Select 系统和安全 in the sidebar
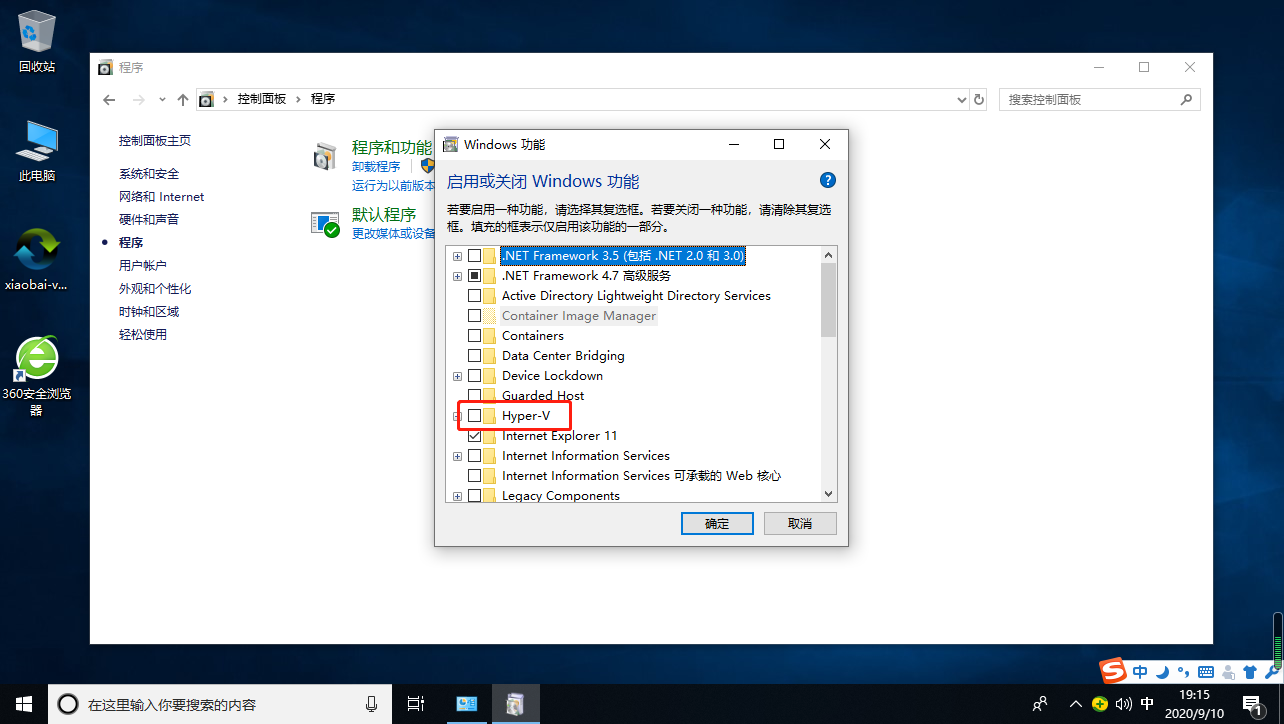 click(149, 174)
